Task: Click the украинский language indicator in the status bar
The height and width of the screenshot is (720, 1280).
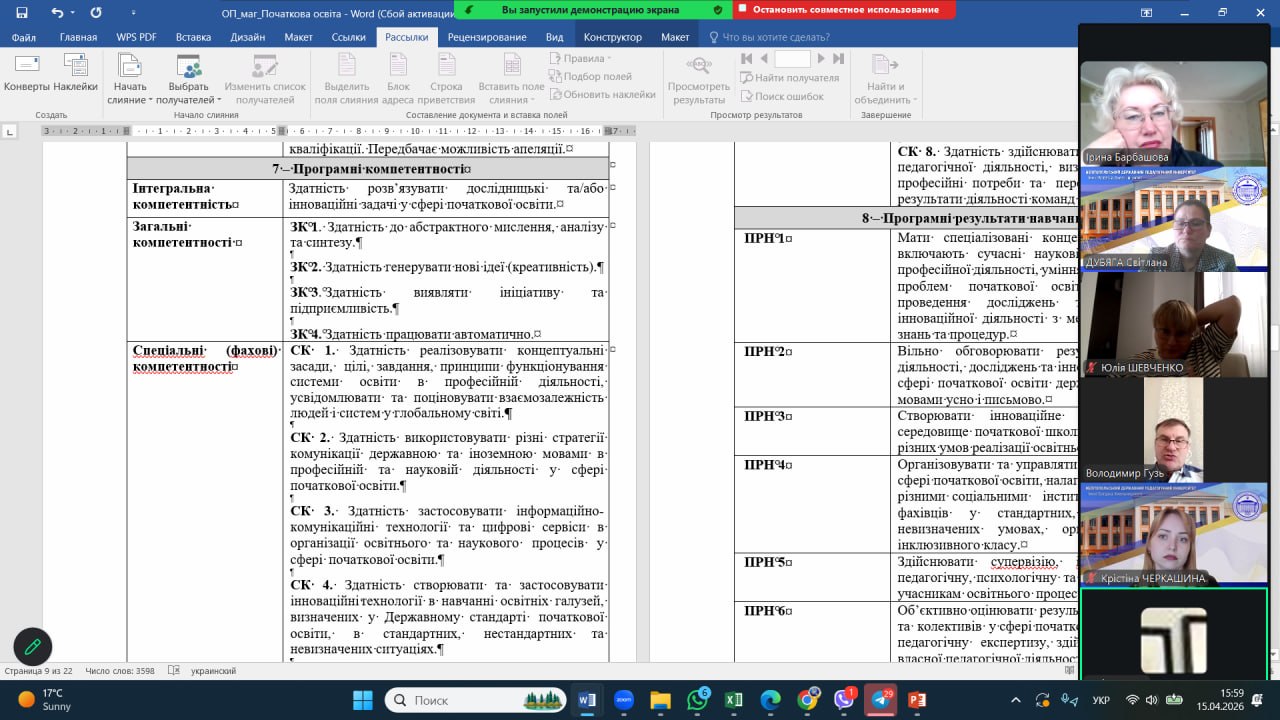Action: (213, 671)
